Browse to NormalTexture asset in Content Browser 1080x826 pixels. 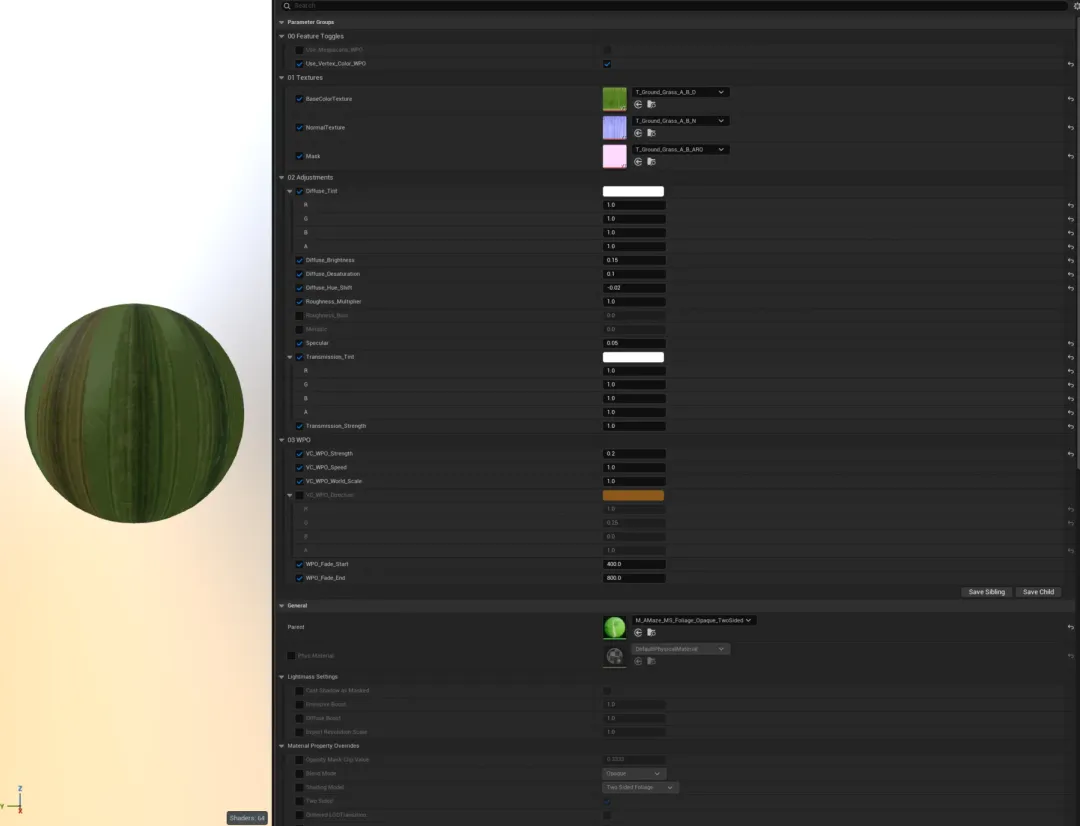click(x=651, y=133)
